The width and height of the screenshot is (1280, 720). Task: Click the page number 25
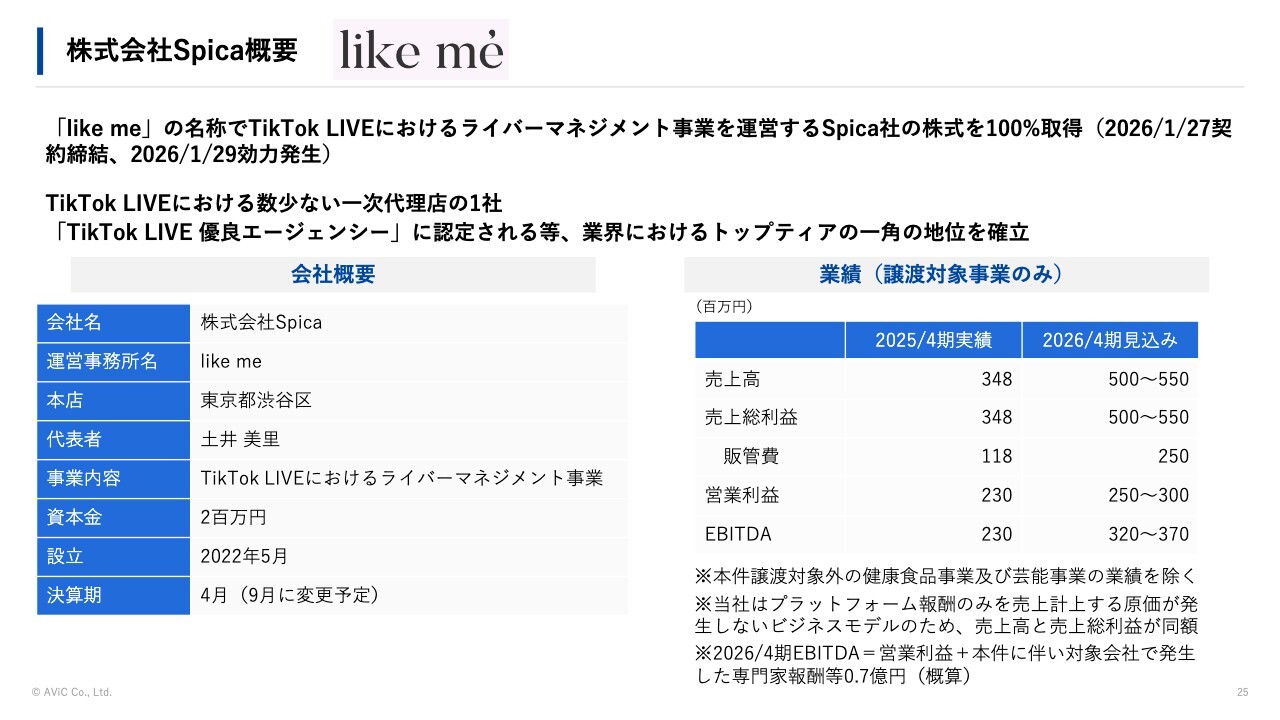[x=1243, y=692]
